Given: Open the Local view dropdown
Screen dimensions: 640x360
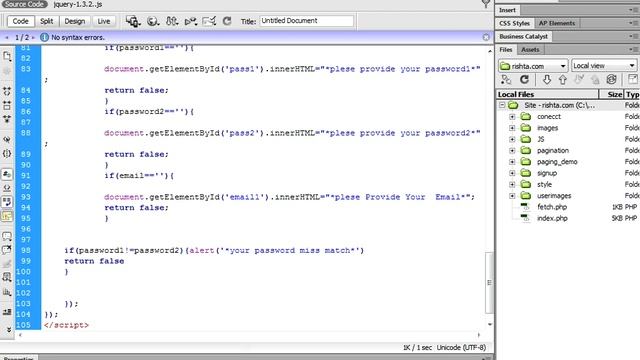Looking at the screenshot, I should 604,66.
